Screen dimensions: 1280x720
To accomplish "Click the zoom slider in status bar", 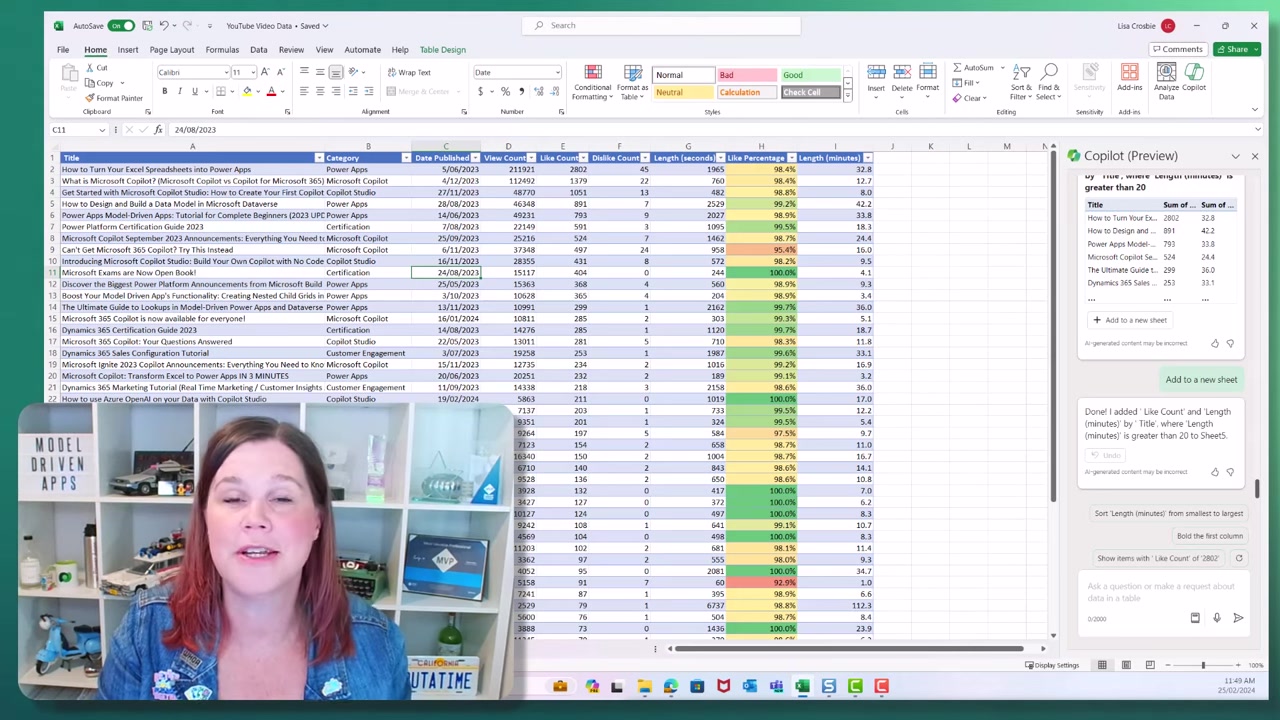I will pos(1203,665).
